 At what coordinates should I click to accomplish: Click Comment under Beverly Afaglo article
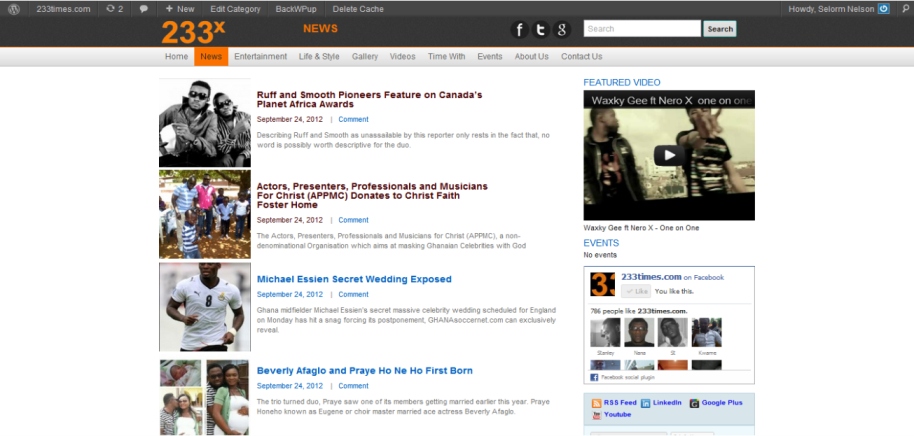(353, 386)
